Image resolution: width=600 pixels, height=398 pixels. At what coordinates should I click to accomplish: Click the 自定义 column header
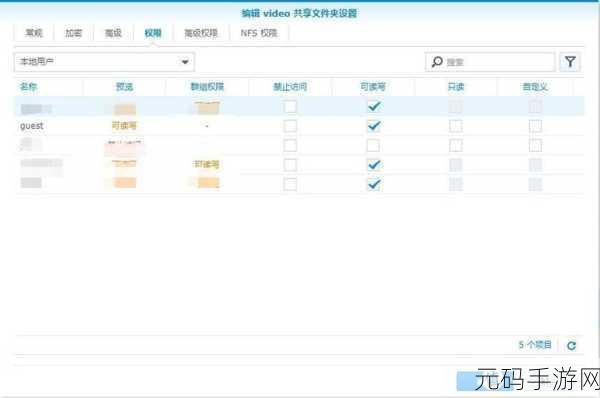535,86
